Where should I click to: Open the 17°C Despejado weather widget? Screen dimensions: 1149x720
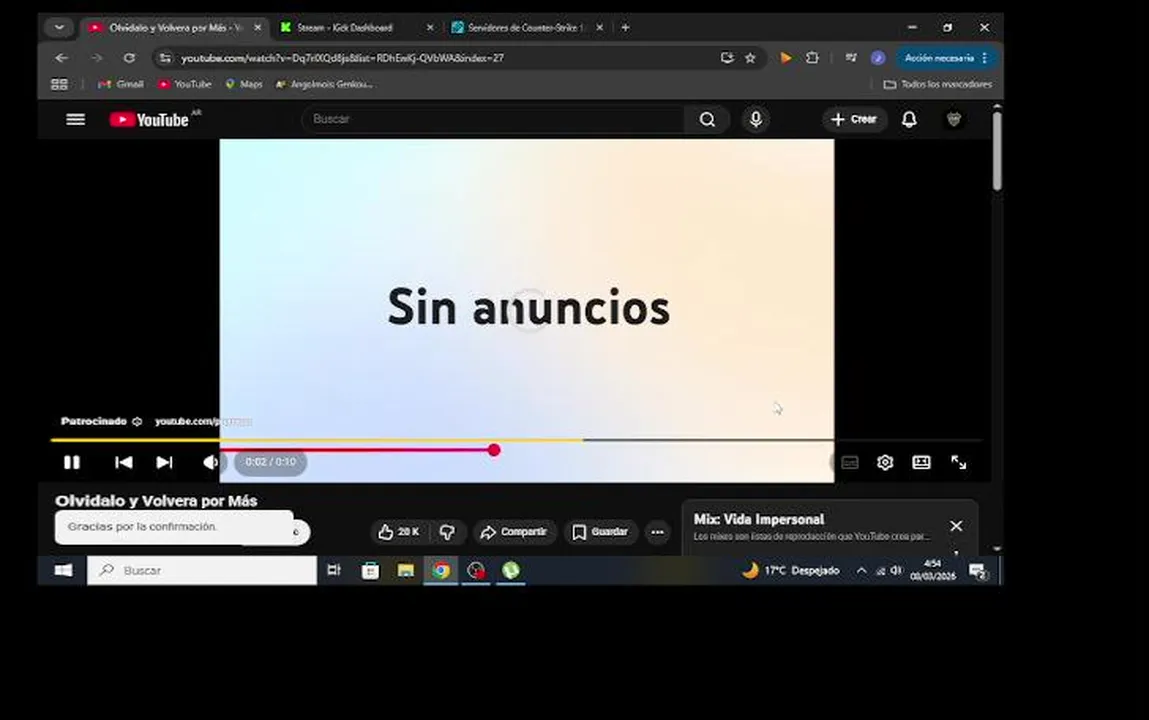790,571
